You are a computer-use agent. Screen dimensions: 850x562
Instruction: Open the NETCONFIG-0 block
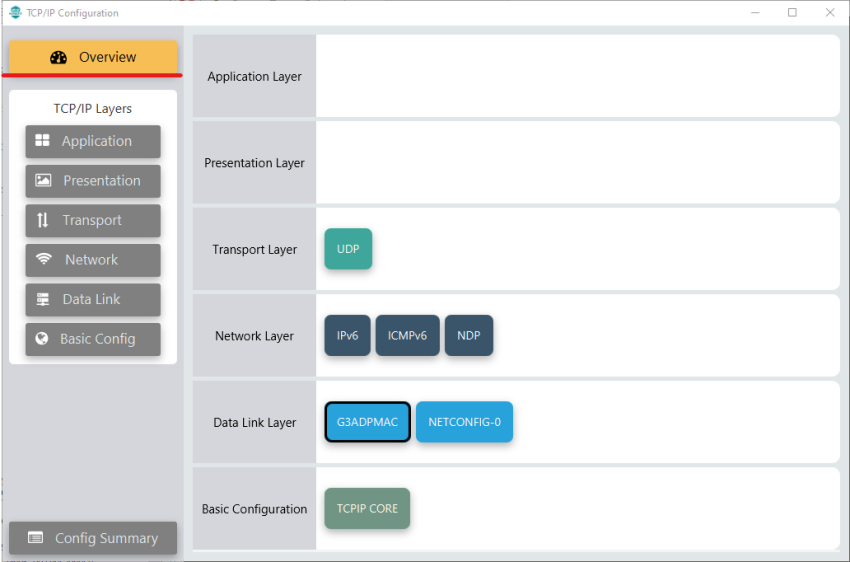464,422
